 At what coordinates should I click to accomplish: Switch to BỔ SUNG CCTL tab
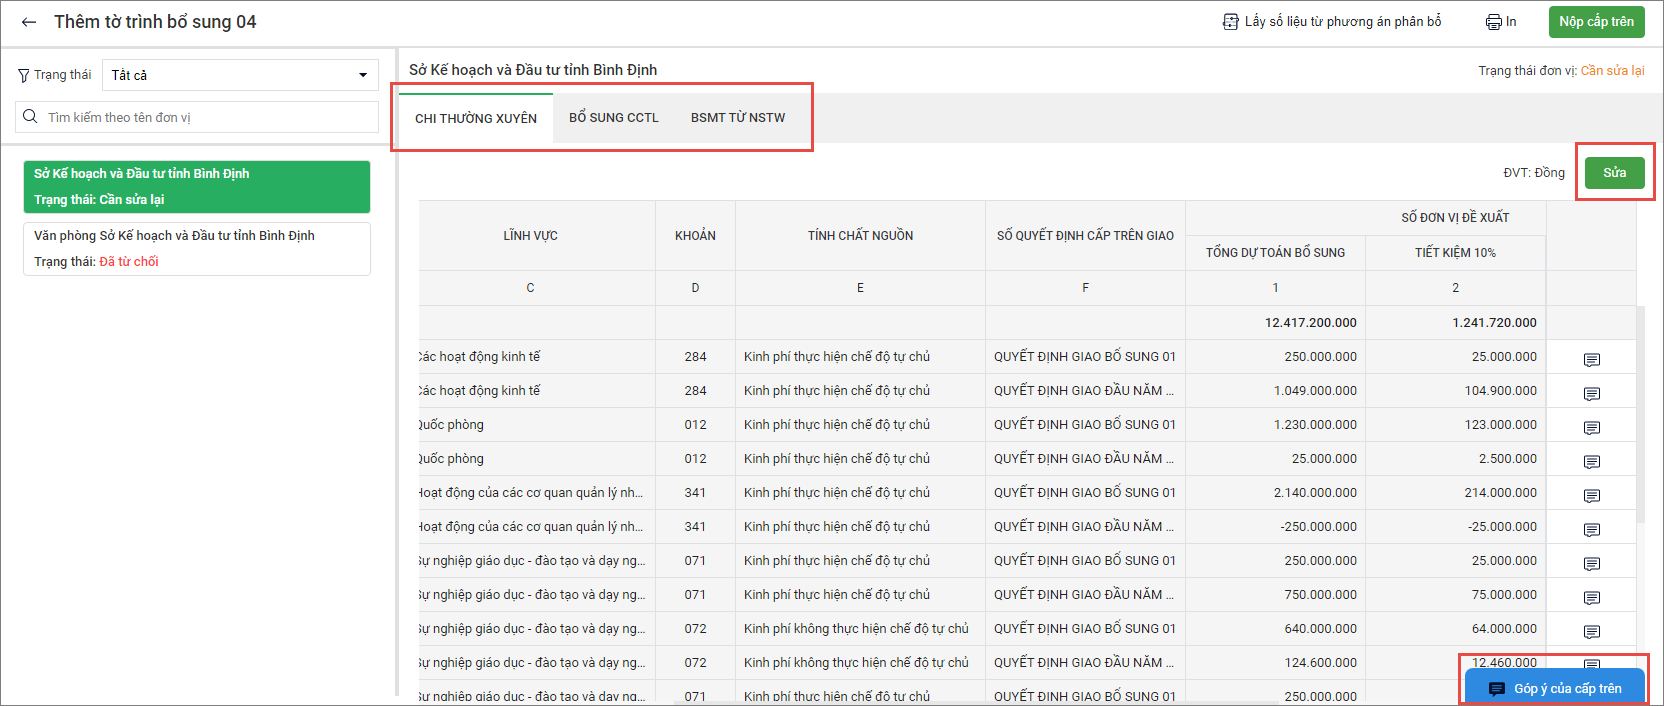click(614, 118)
